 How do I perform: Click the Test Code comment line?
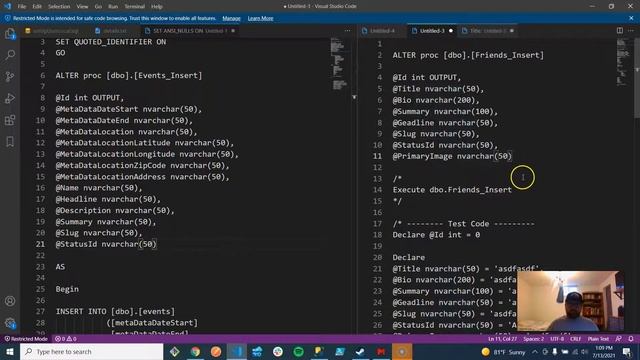tap(463, 224)
